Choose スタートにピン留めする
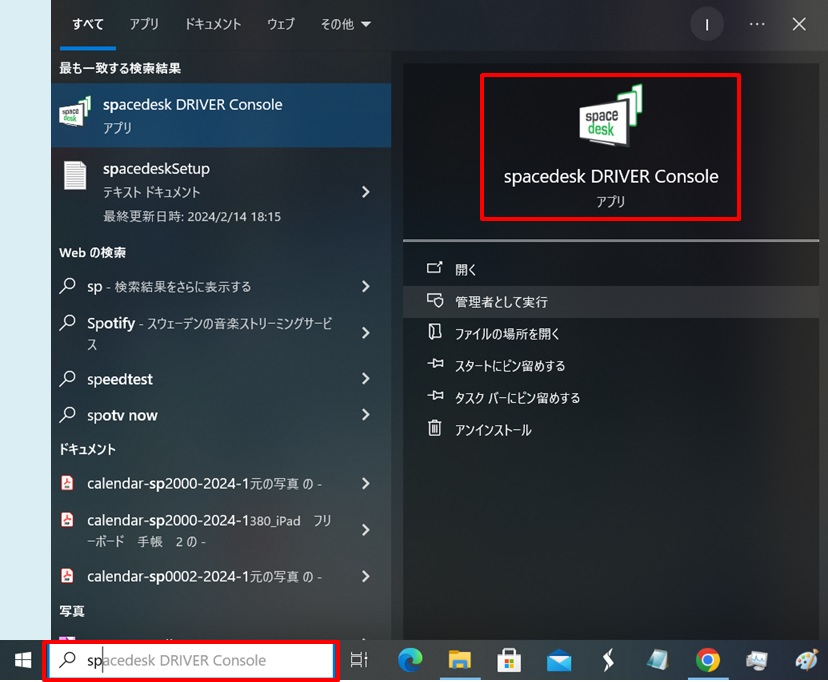The width and height of the screenshot is (828, 682). coord(611,366)
